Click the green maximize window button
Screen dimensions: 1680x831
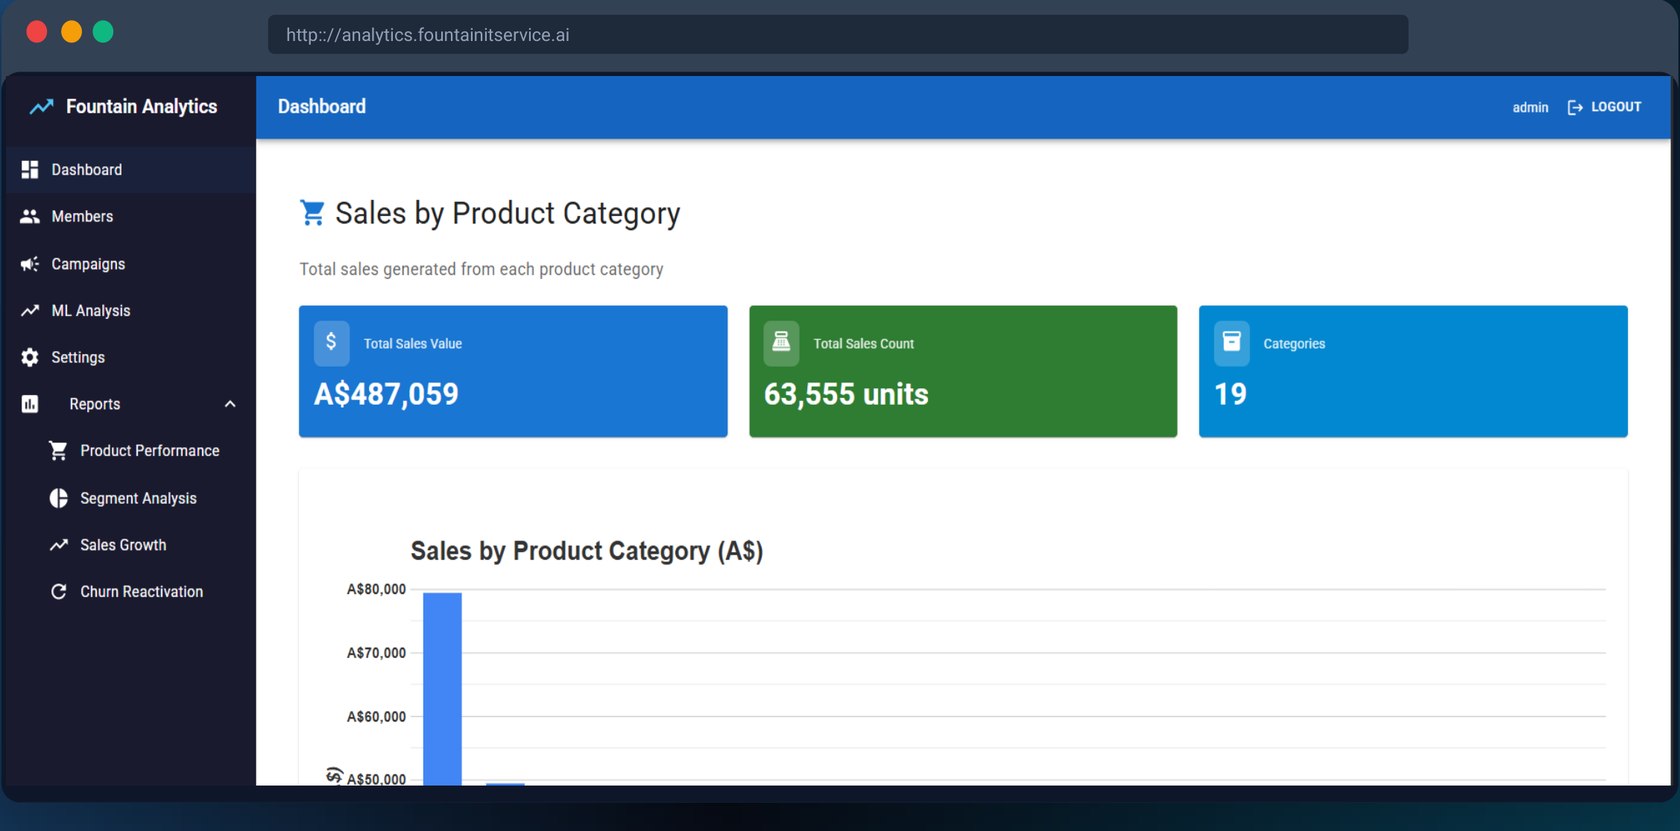[x=103, y=32]
